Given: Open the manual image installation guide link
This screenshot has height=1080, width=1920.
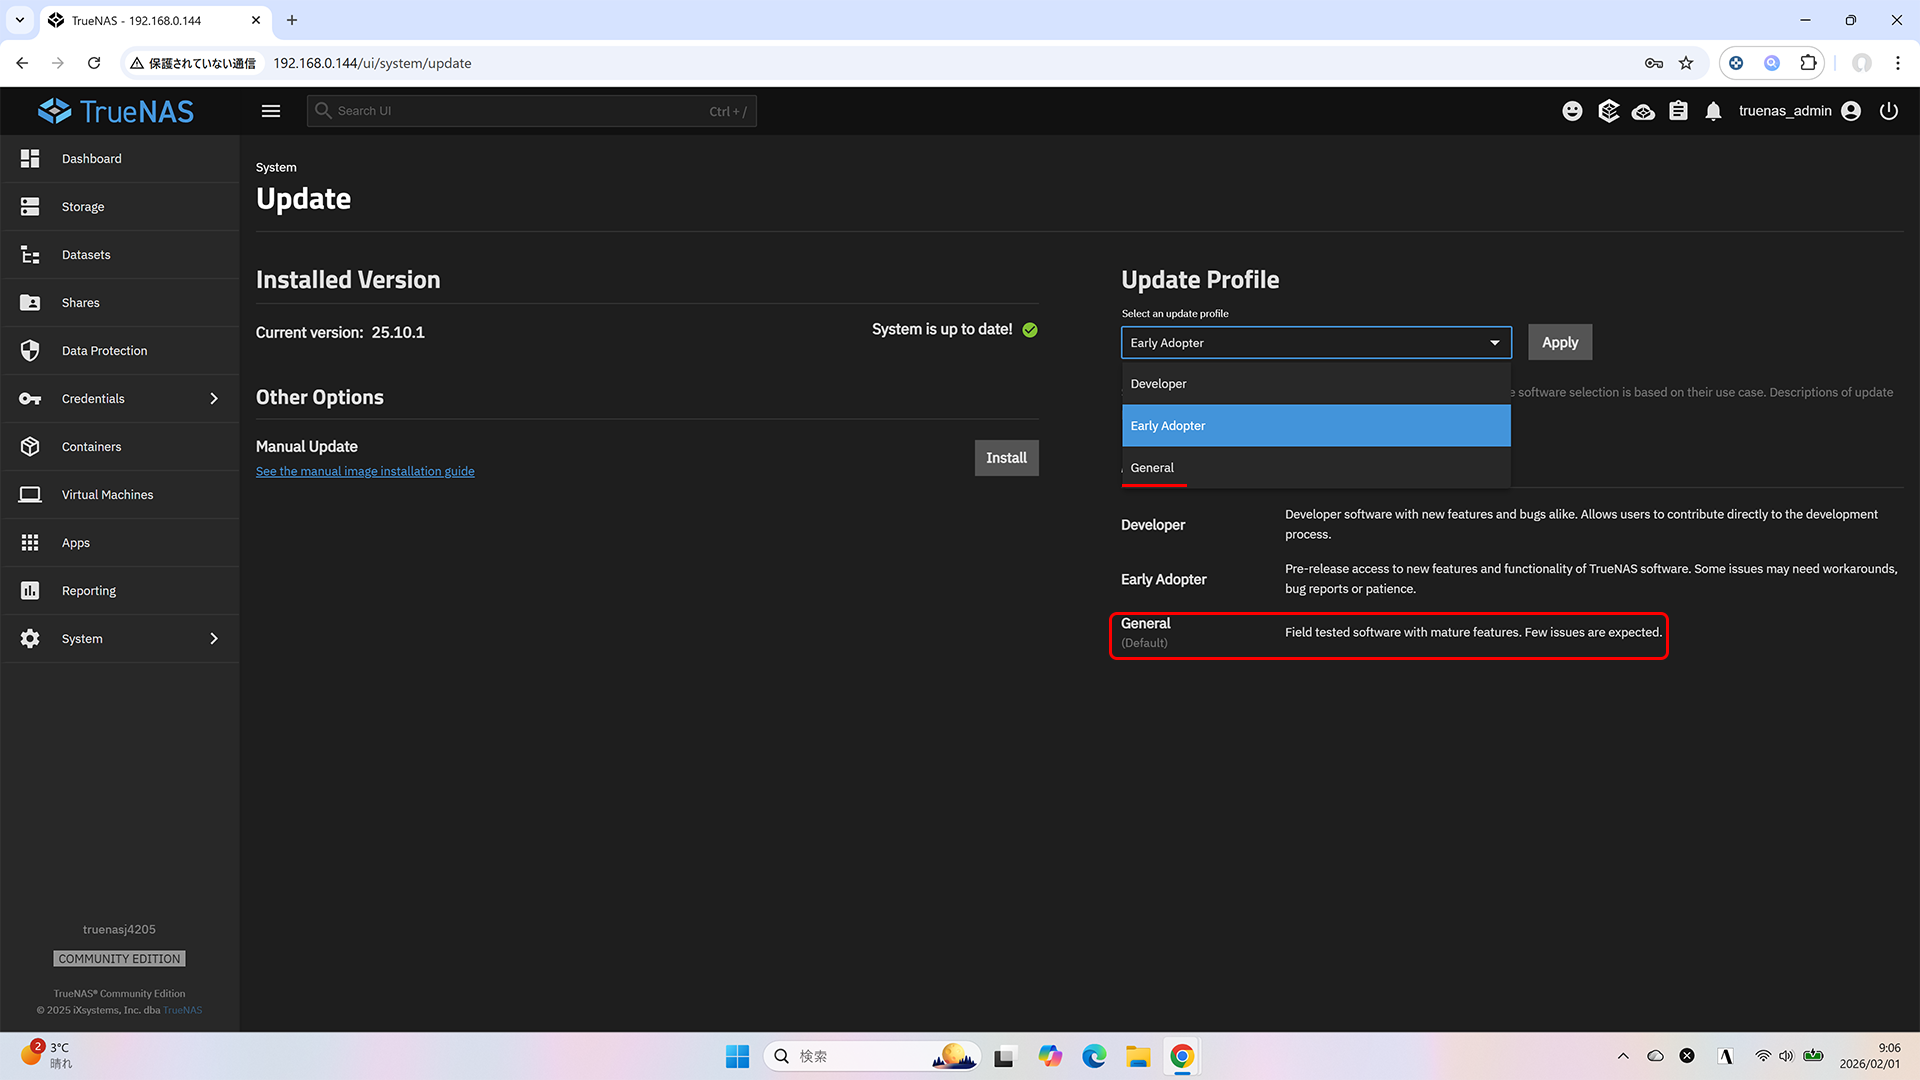Looking at the screenshot, I should coord(365,471).
